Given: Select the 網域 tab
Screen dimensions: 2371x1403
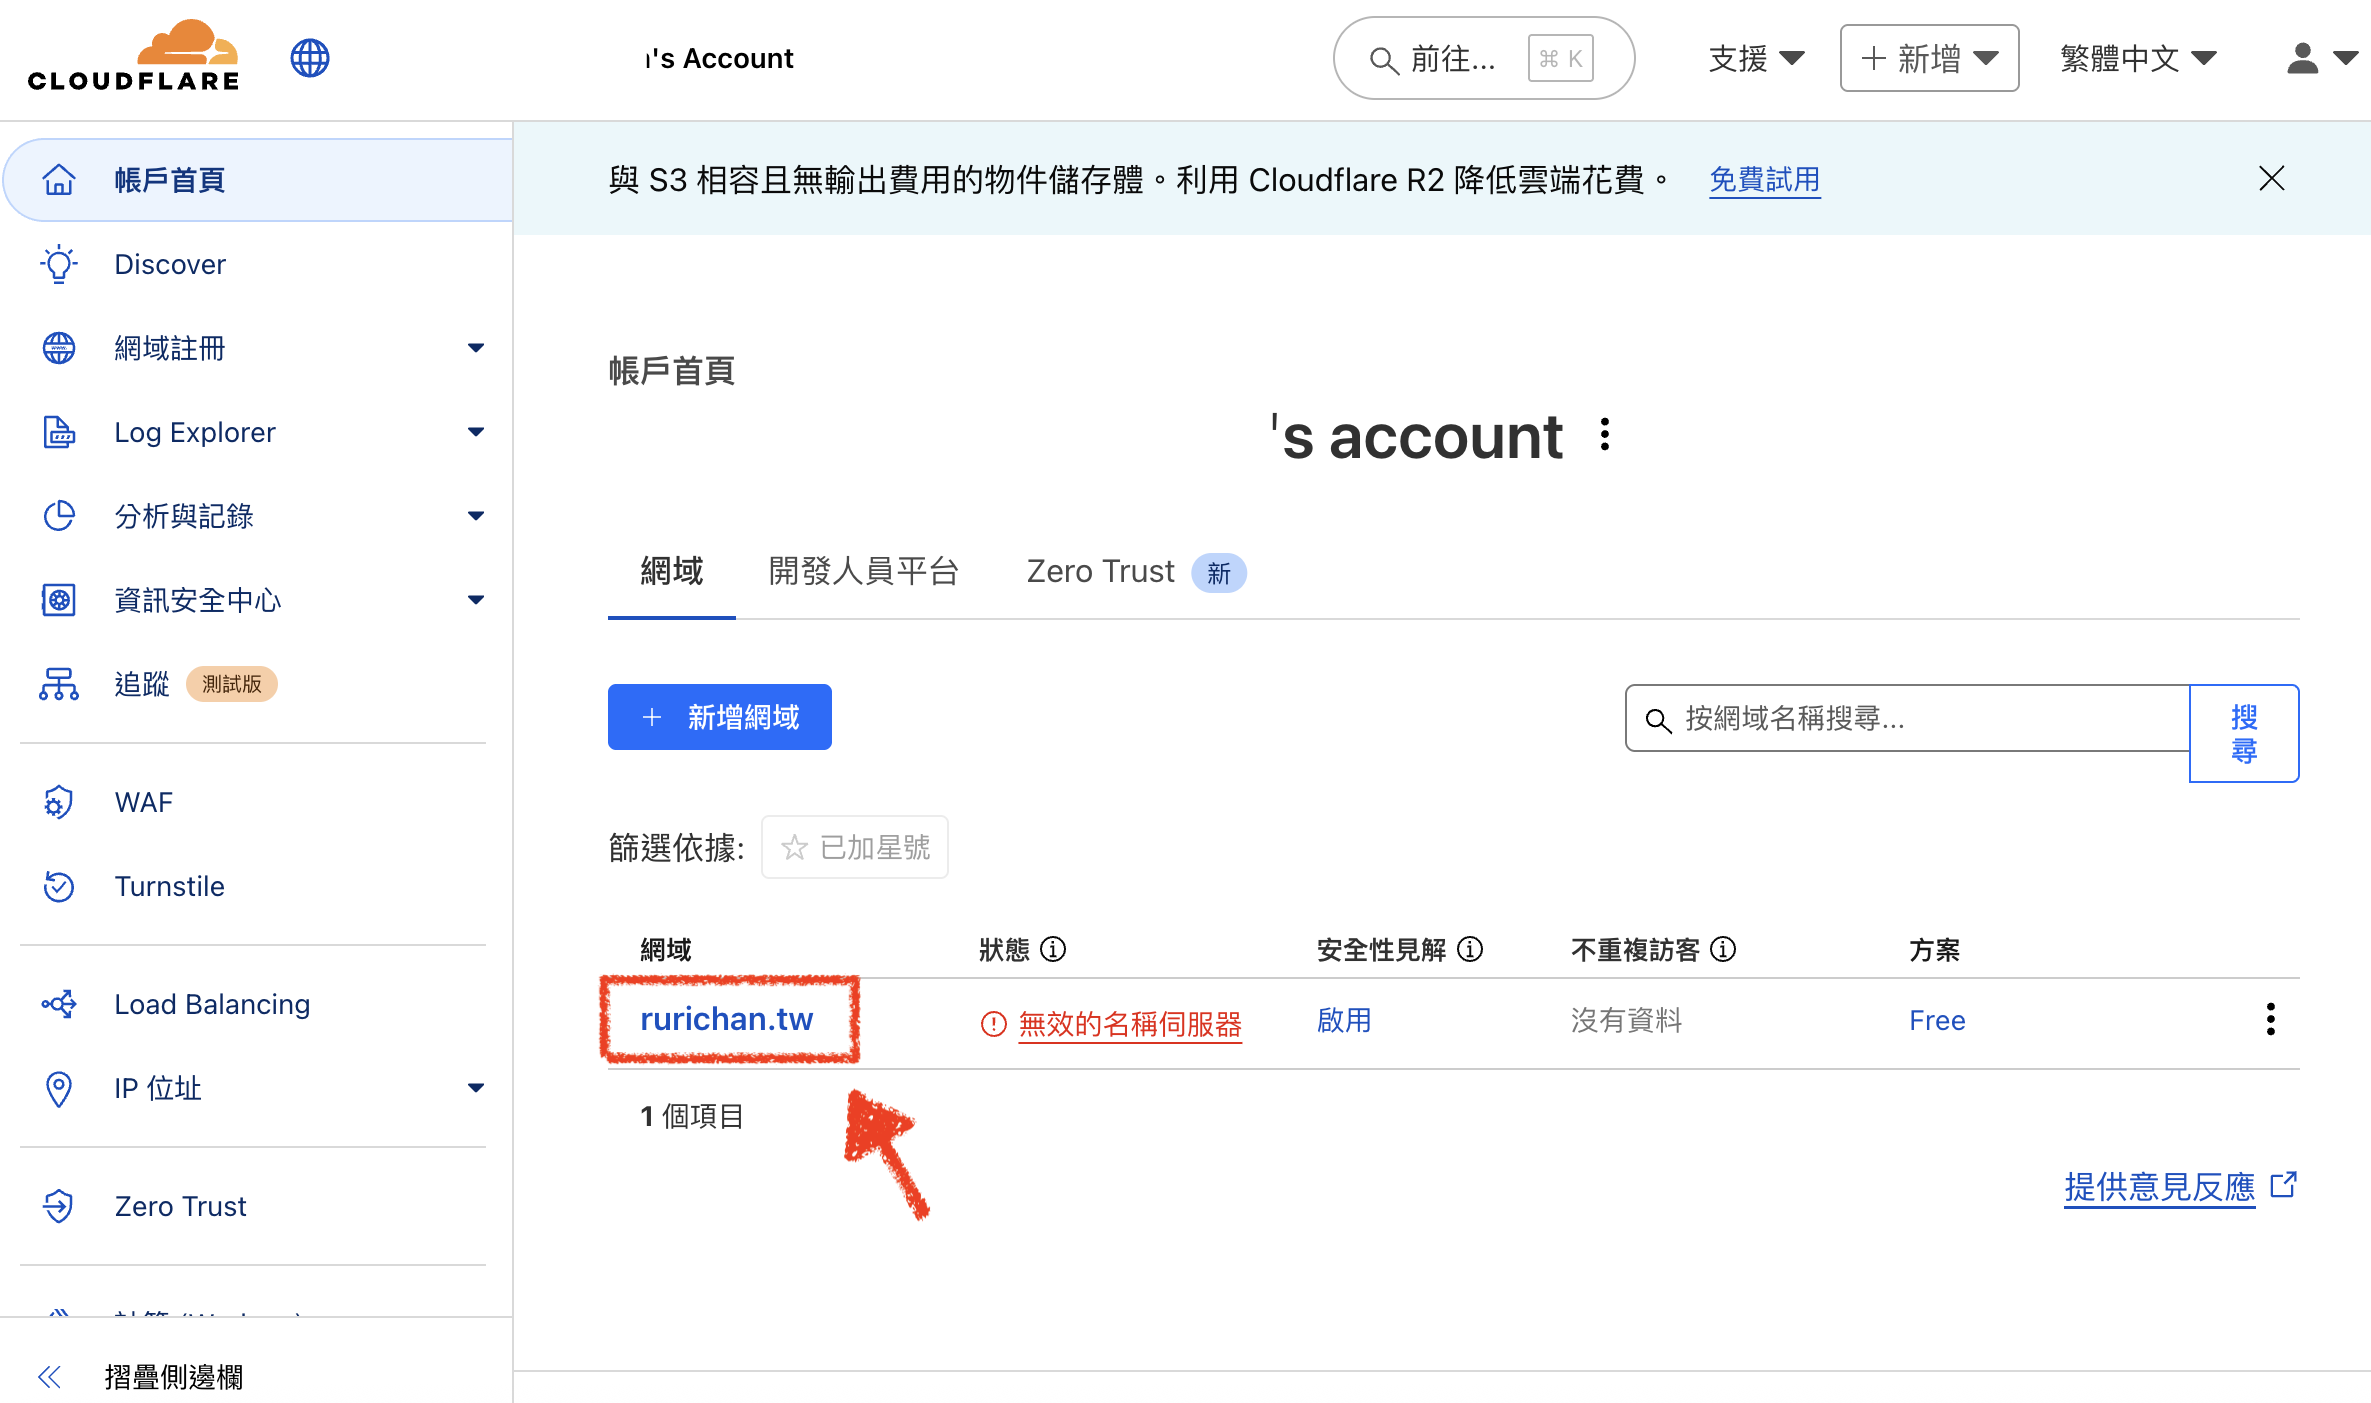Looking at the screenshot, I should pos(672,571).
